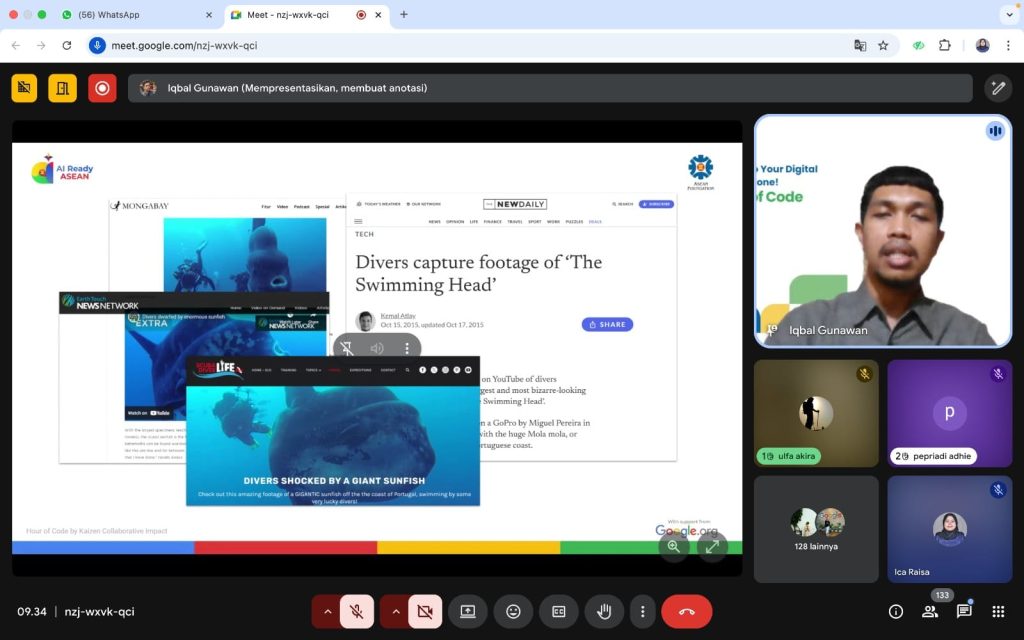Toggle closed captions
Image resolution: width=1024 pixels, height=640 pixels.
559,612
